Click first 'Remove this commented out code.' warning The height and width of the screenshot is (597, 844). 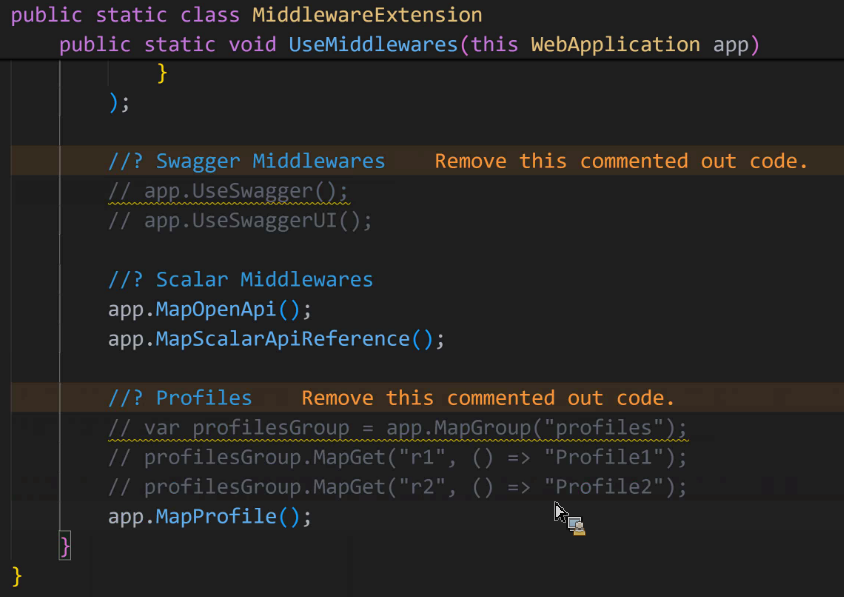(x=621, y=161)
